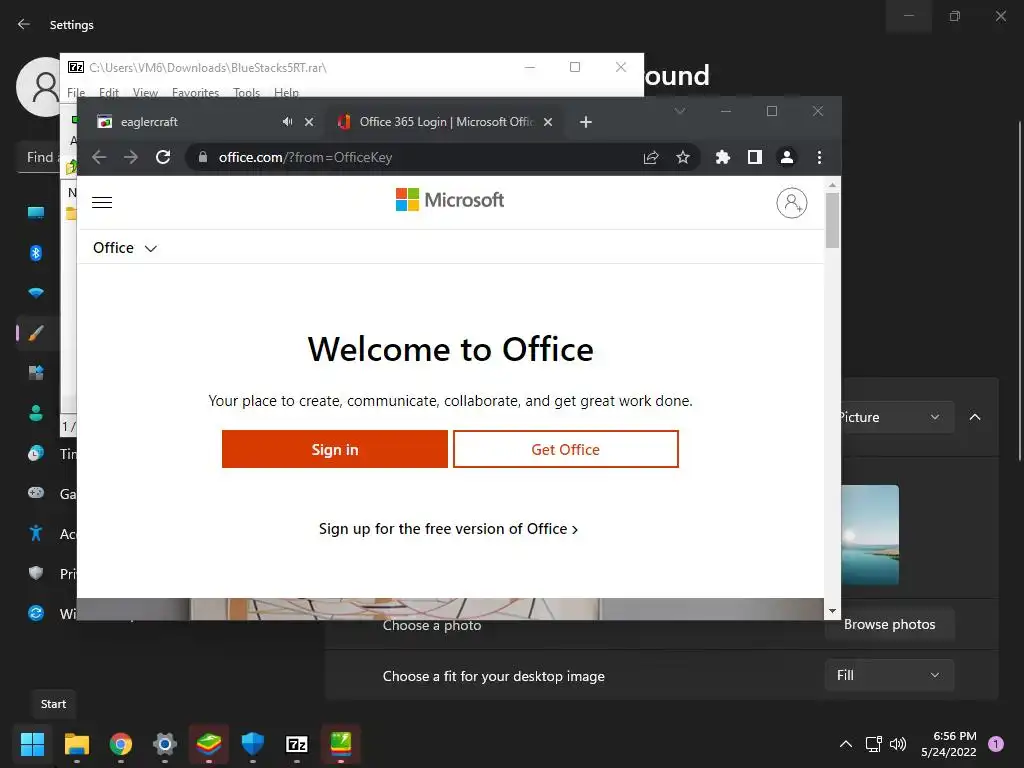Open 7-Zip Edit menu
Viewport: 1024px width, 768px height.
point(108,92)
